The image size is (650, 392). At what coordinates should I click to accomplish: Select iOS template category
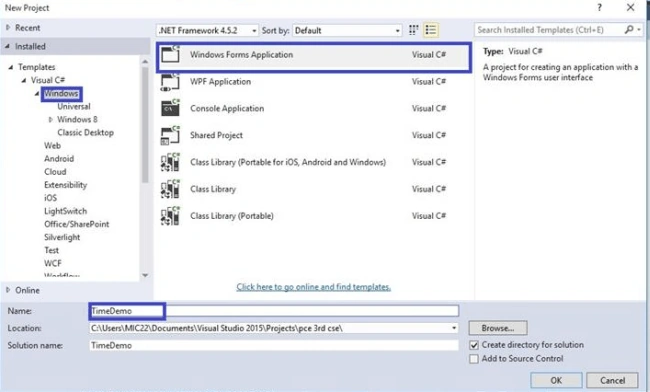tap(51, 198)
